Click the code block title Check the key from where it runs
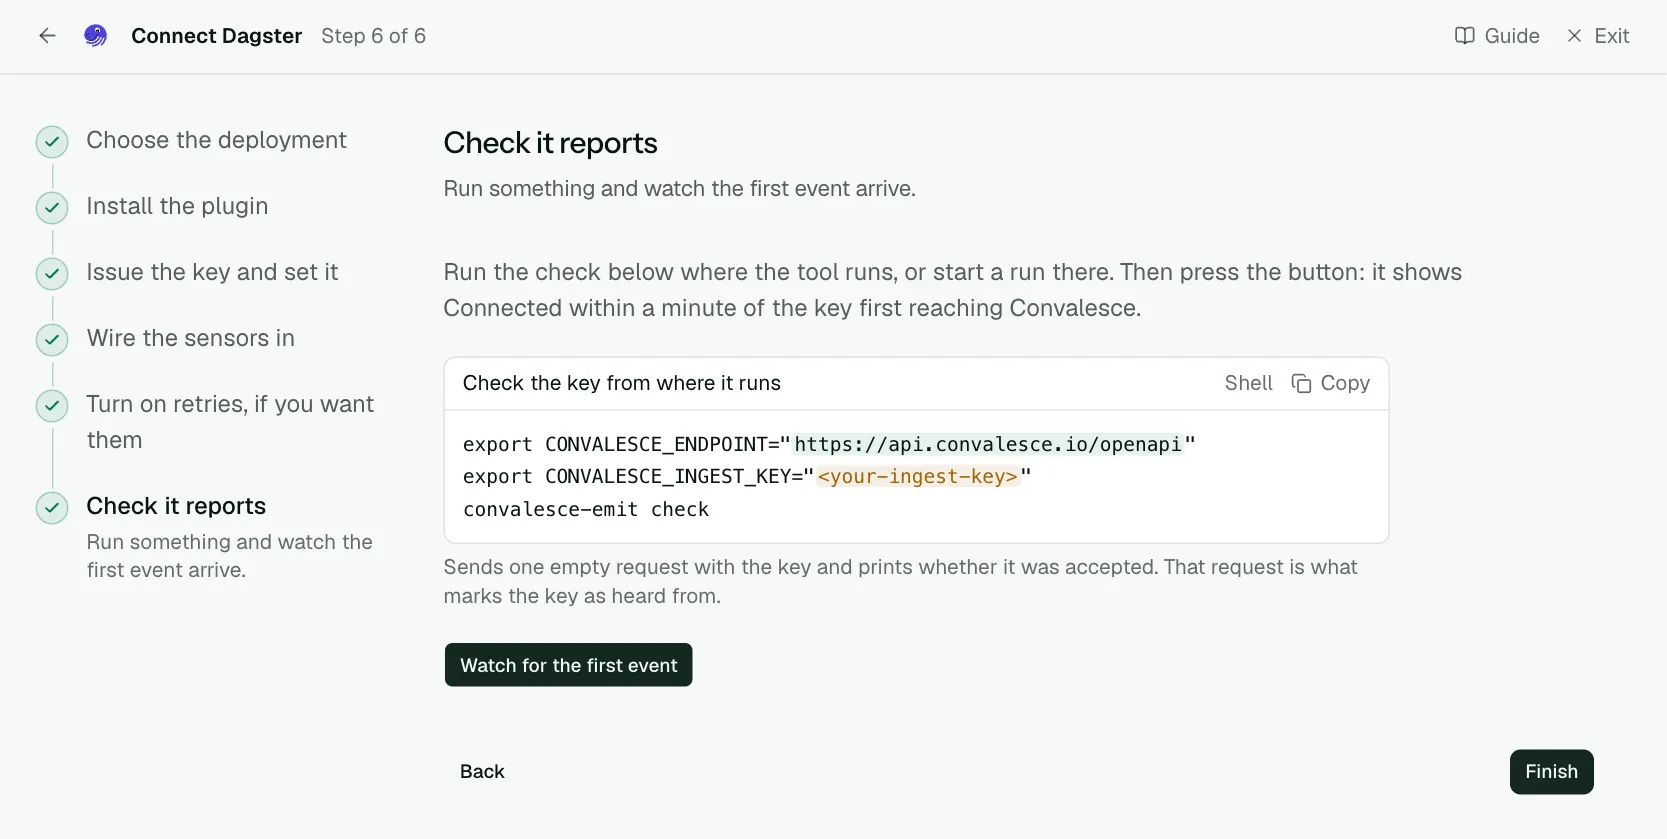This screenshot has height=839, width=1667. 622,383
